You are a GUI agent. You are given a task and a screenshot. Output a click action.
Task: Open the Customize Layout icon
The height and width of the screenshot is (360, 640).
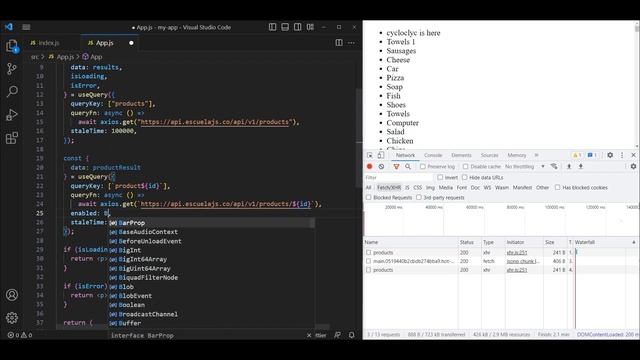pyautogui.click(x=310, y=27)
